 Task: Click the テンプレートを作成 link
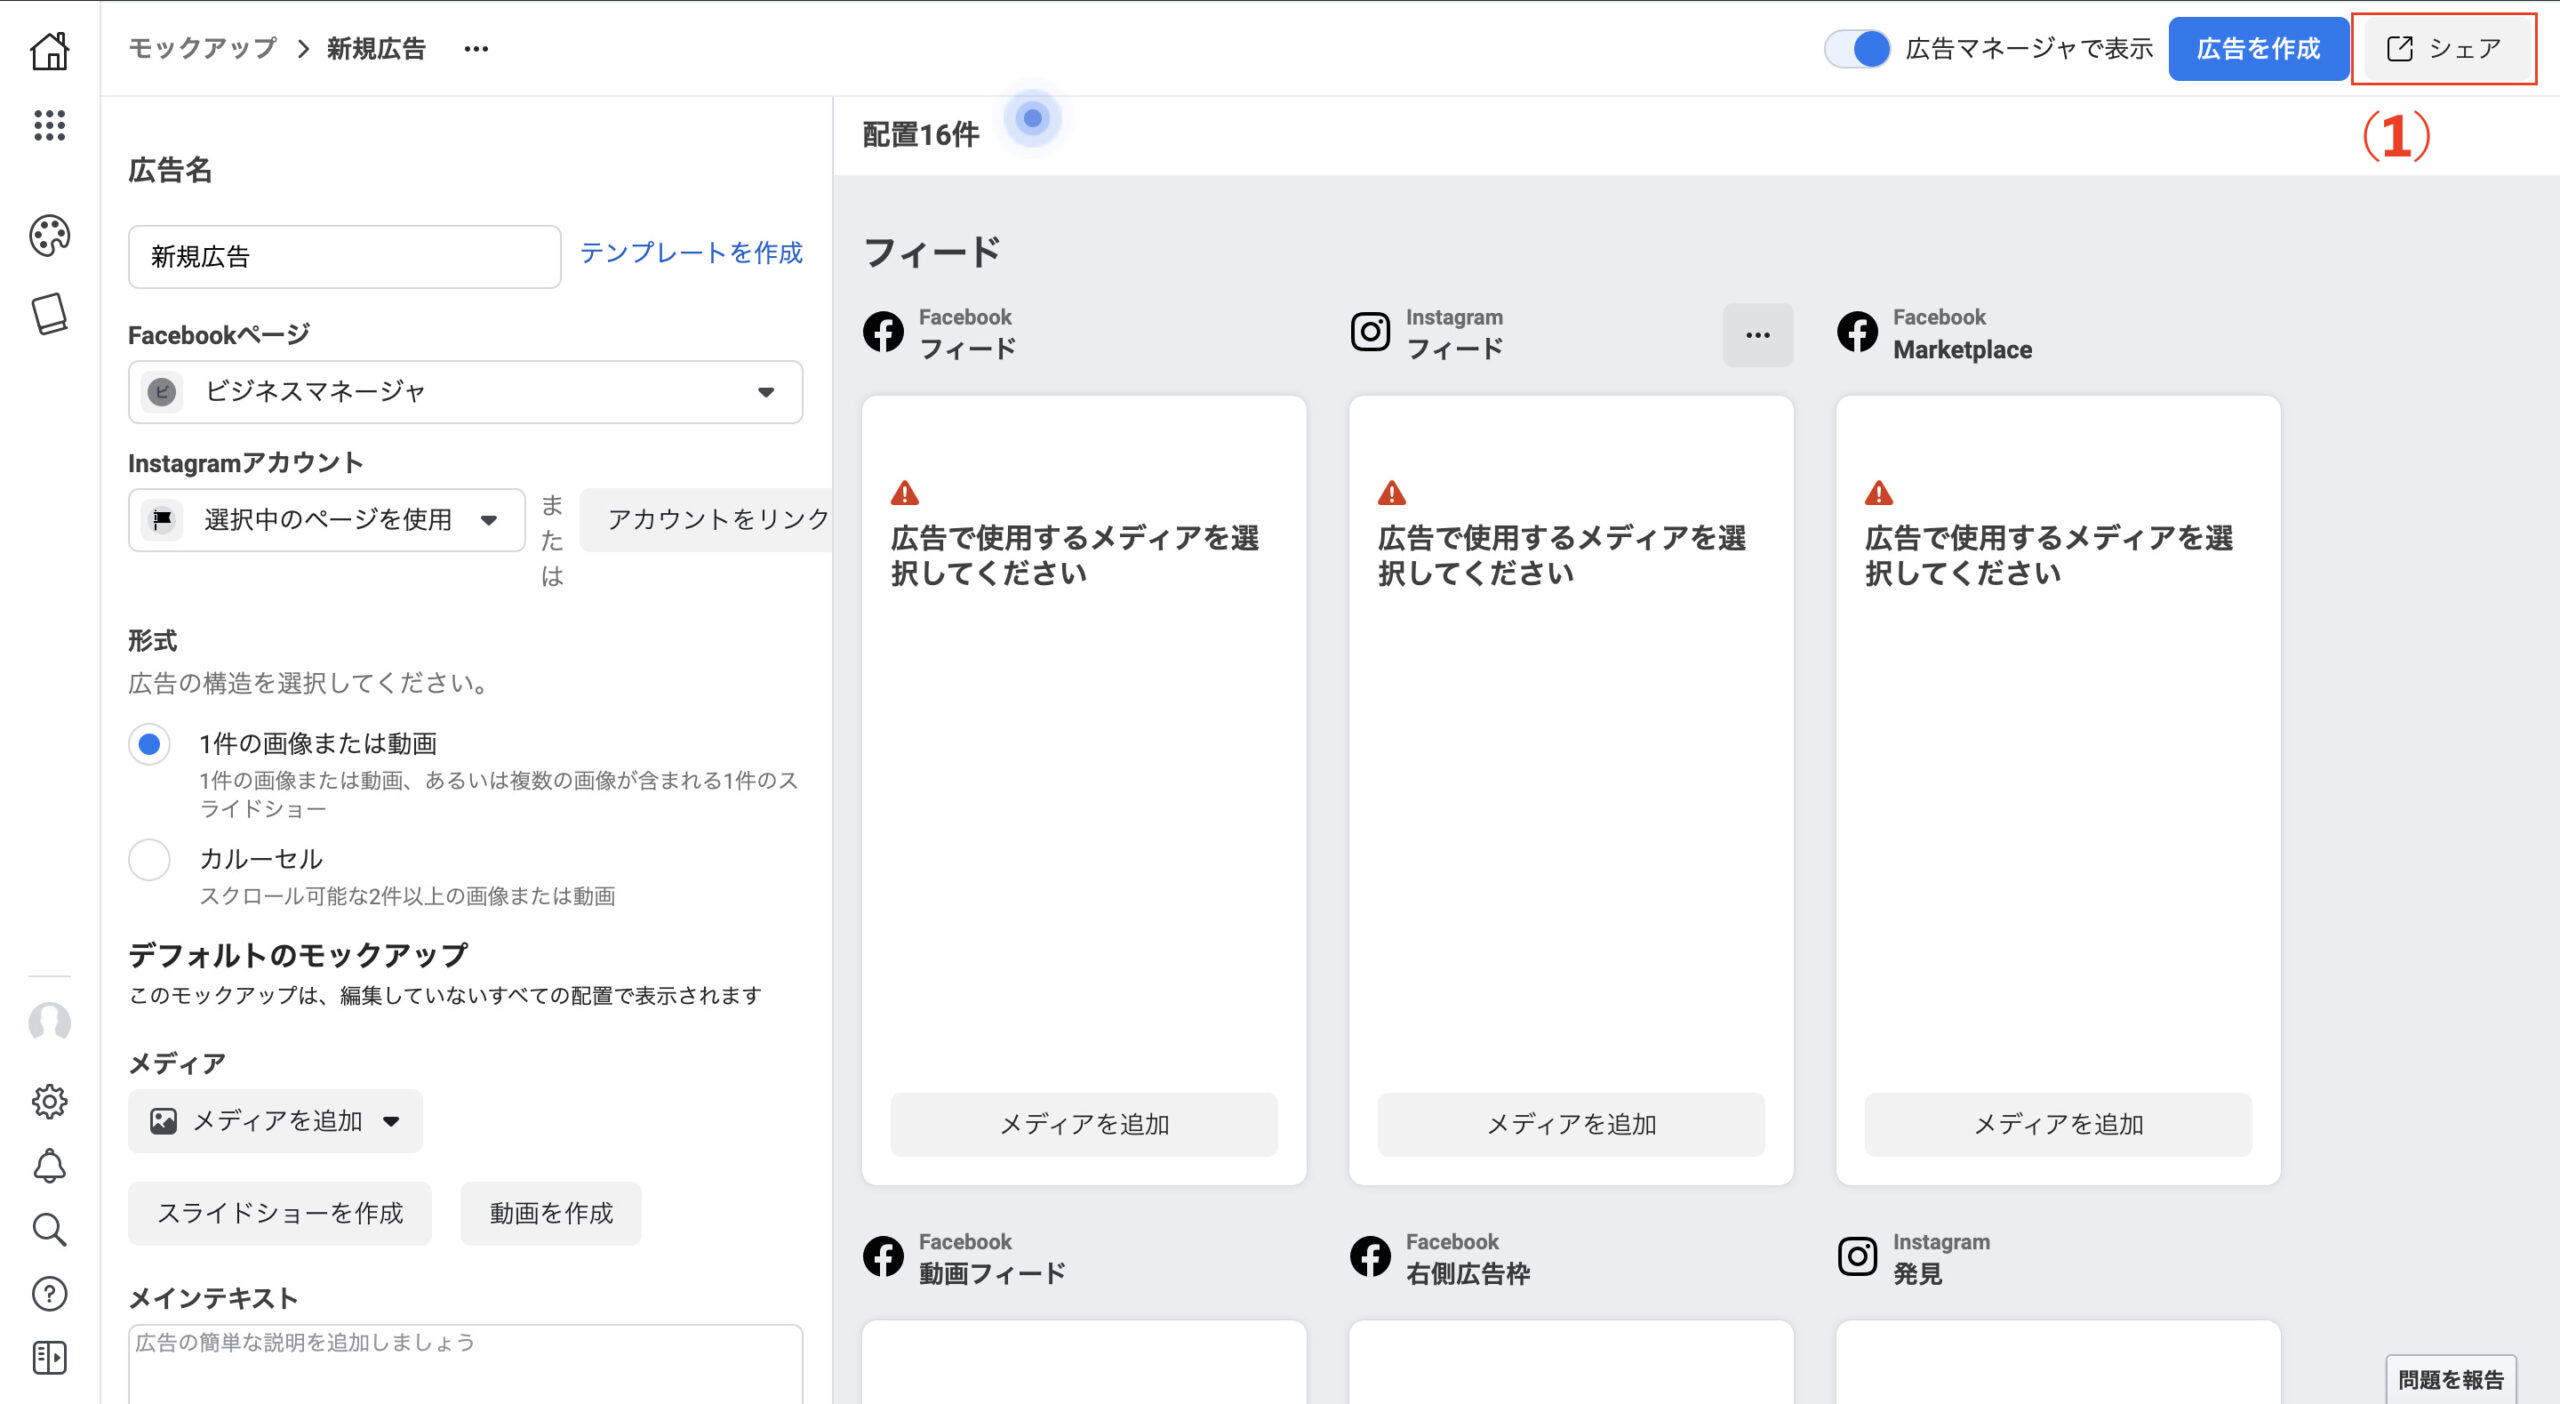tap(691, 253)
